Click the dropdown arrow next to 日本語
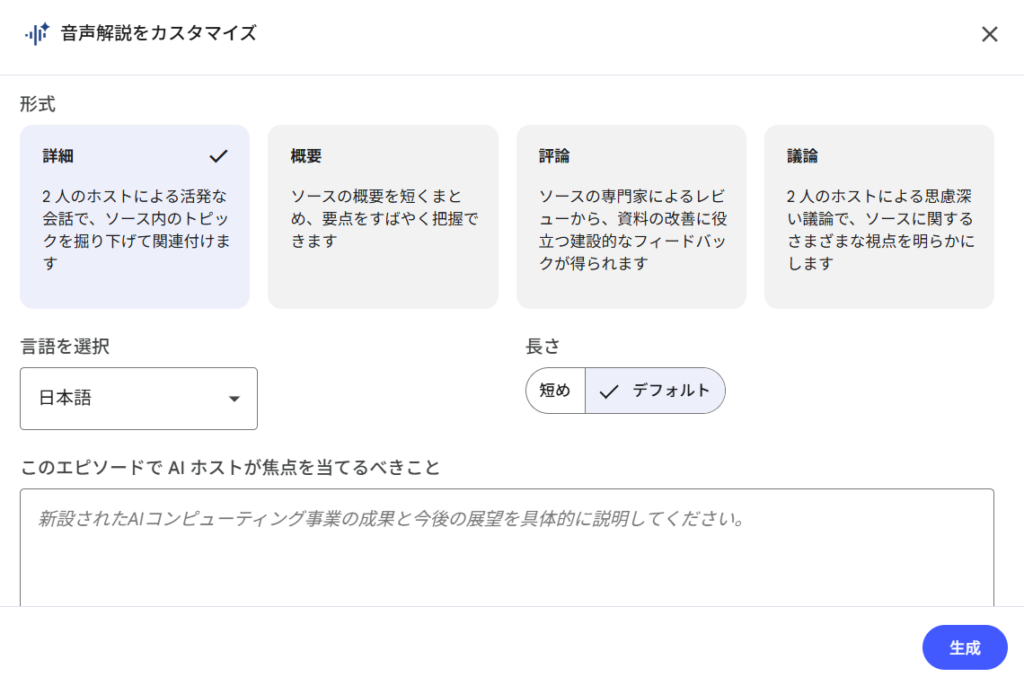This screenshot has height=677, width=1024. point(233,398)
